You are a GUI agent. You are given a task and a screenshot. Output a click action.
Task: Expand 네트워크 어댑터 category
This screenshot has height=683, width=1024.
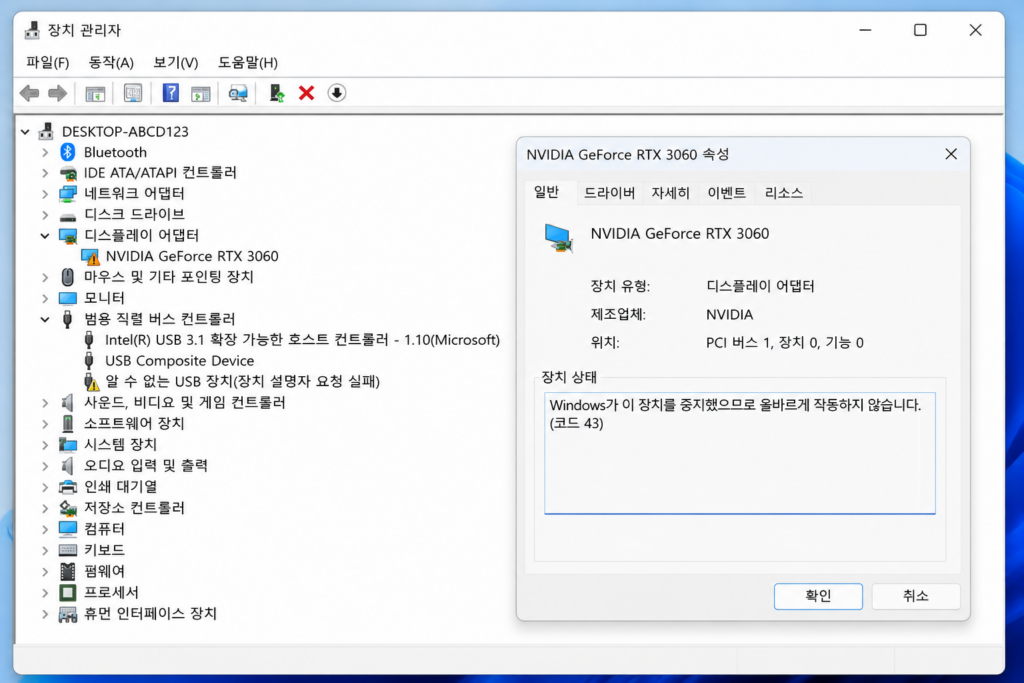[45, 194]
